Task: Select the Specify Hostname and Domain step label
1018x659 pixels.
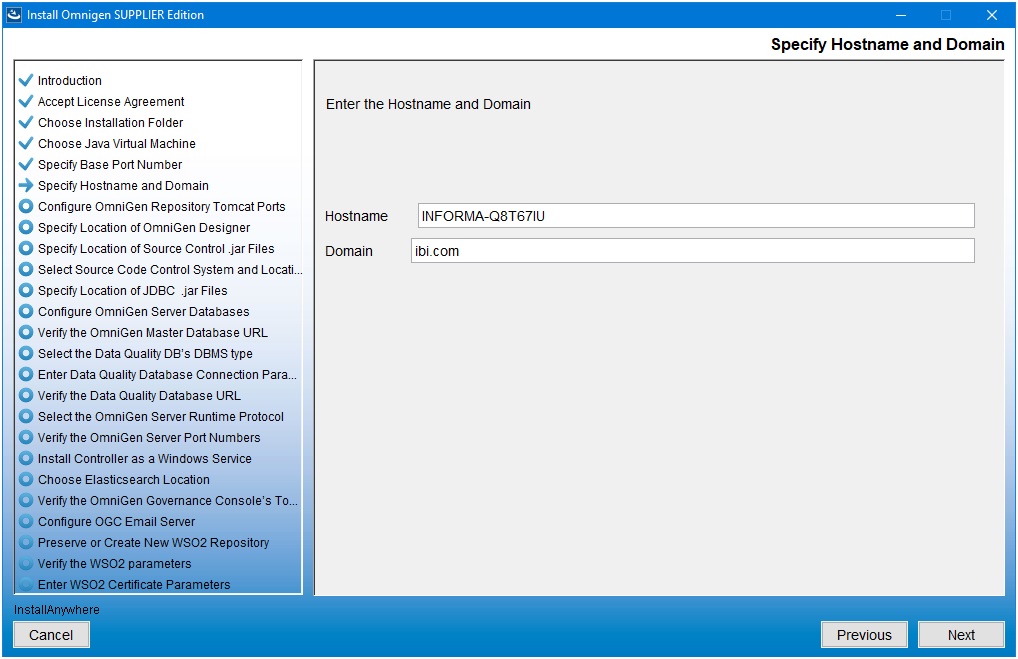Action: click(x=123, y=185)
